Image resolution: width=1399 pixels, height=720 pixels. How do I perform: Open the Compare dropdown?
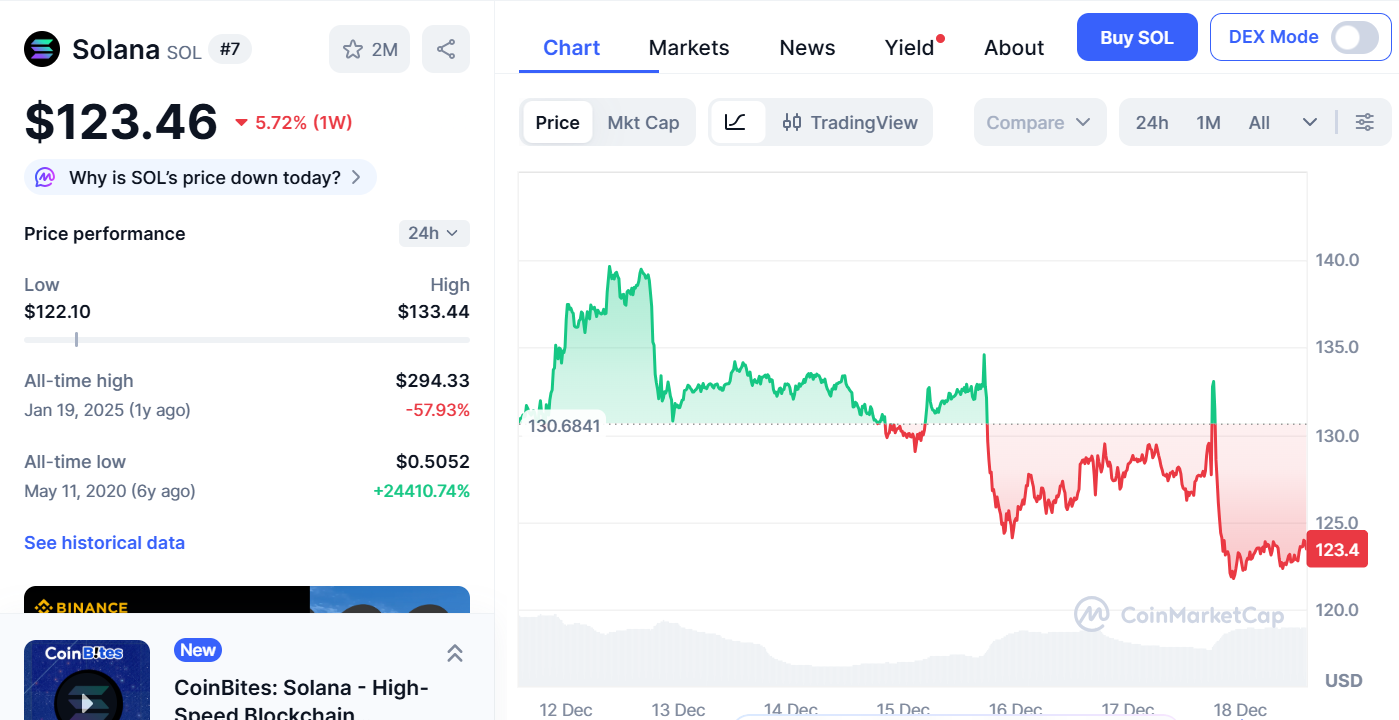click(1039, 122)
